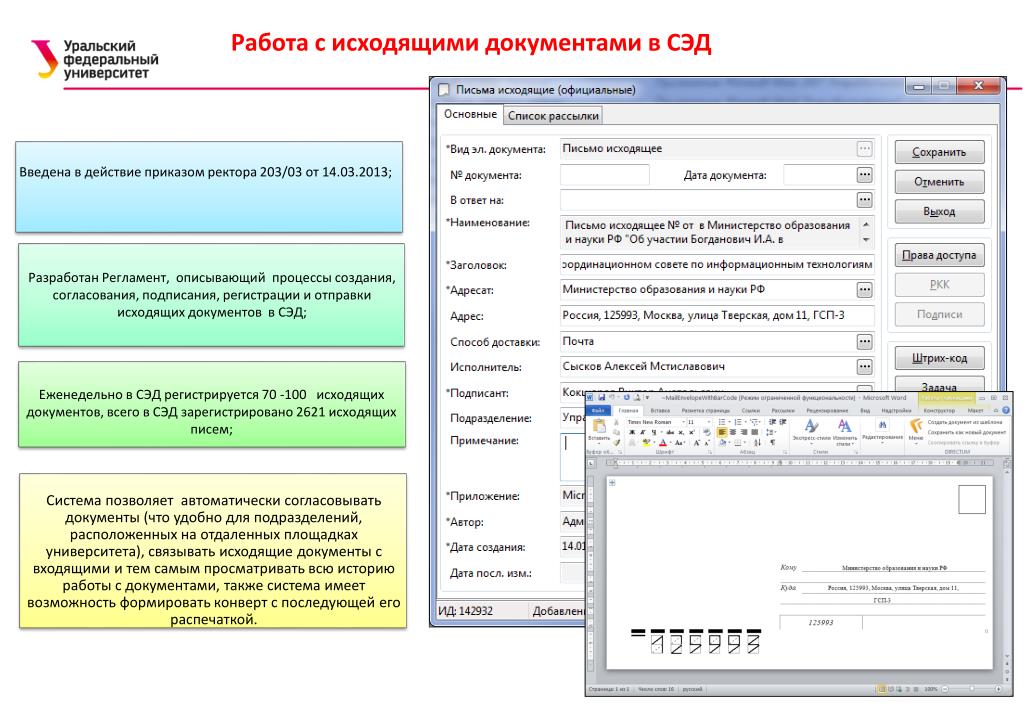This screenshot has width=1023, height=708.
Task: Open the Times New Roman font dropdown
Action: (x=684, y=422)
